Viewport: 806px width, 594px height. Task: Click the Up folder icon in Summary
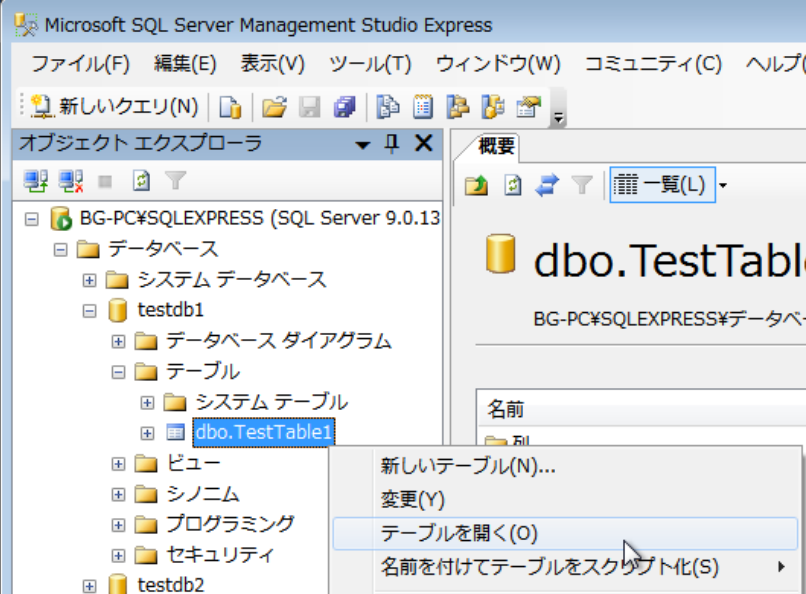[476, 184]
